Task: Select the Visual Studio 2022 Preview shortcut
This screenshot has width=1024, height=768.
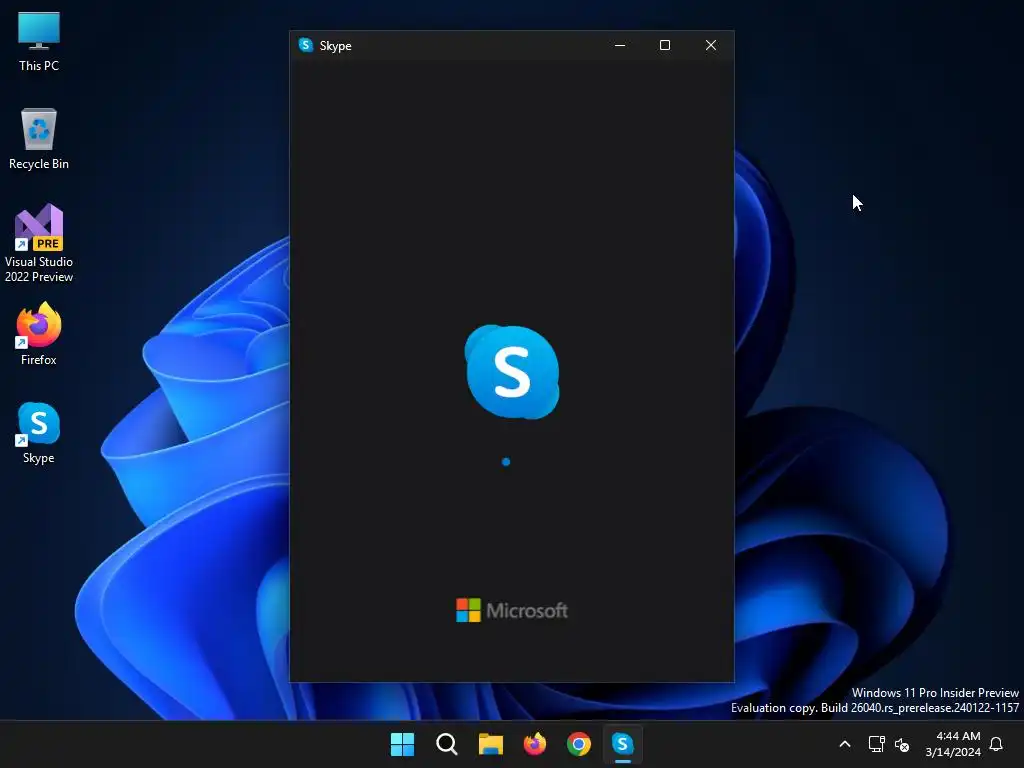Action: (x=39, y=243)
